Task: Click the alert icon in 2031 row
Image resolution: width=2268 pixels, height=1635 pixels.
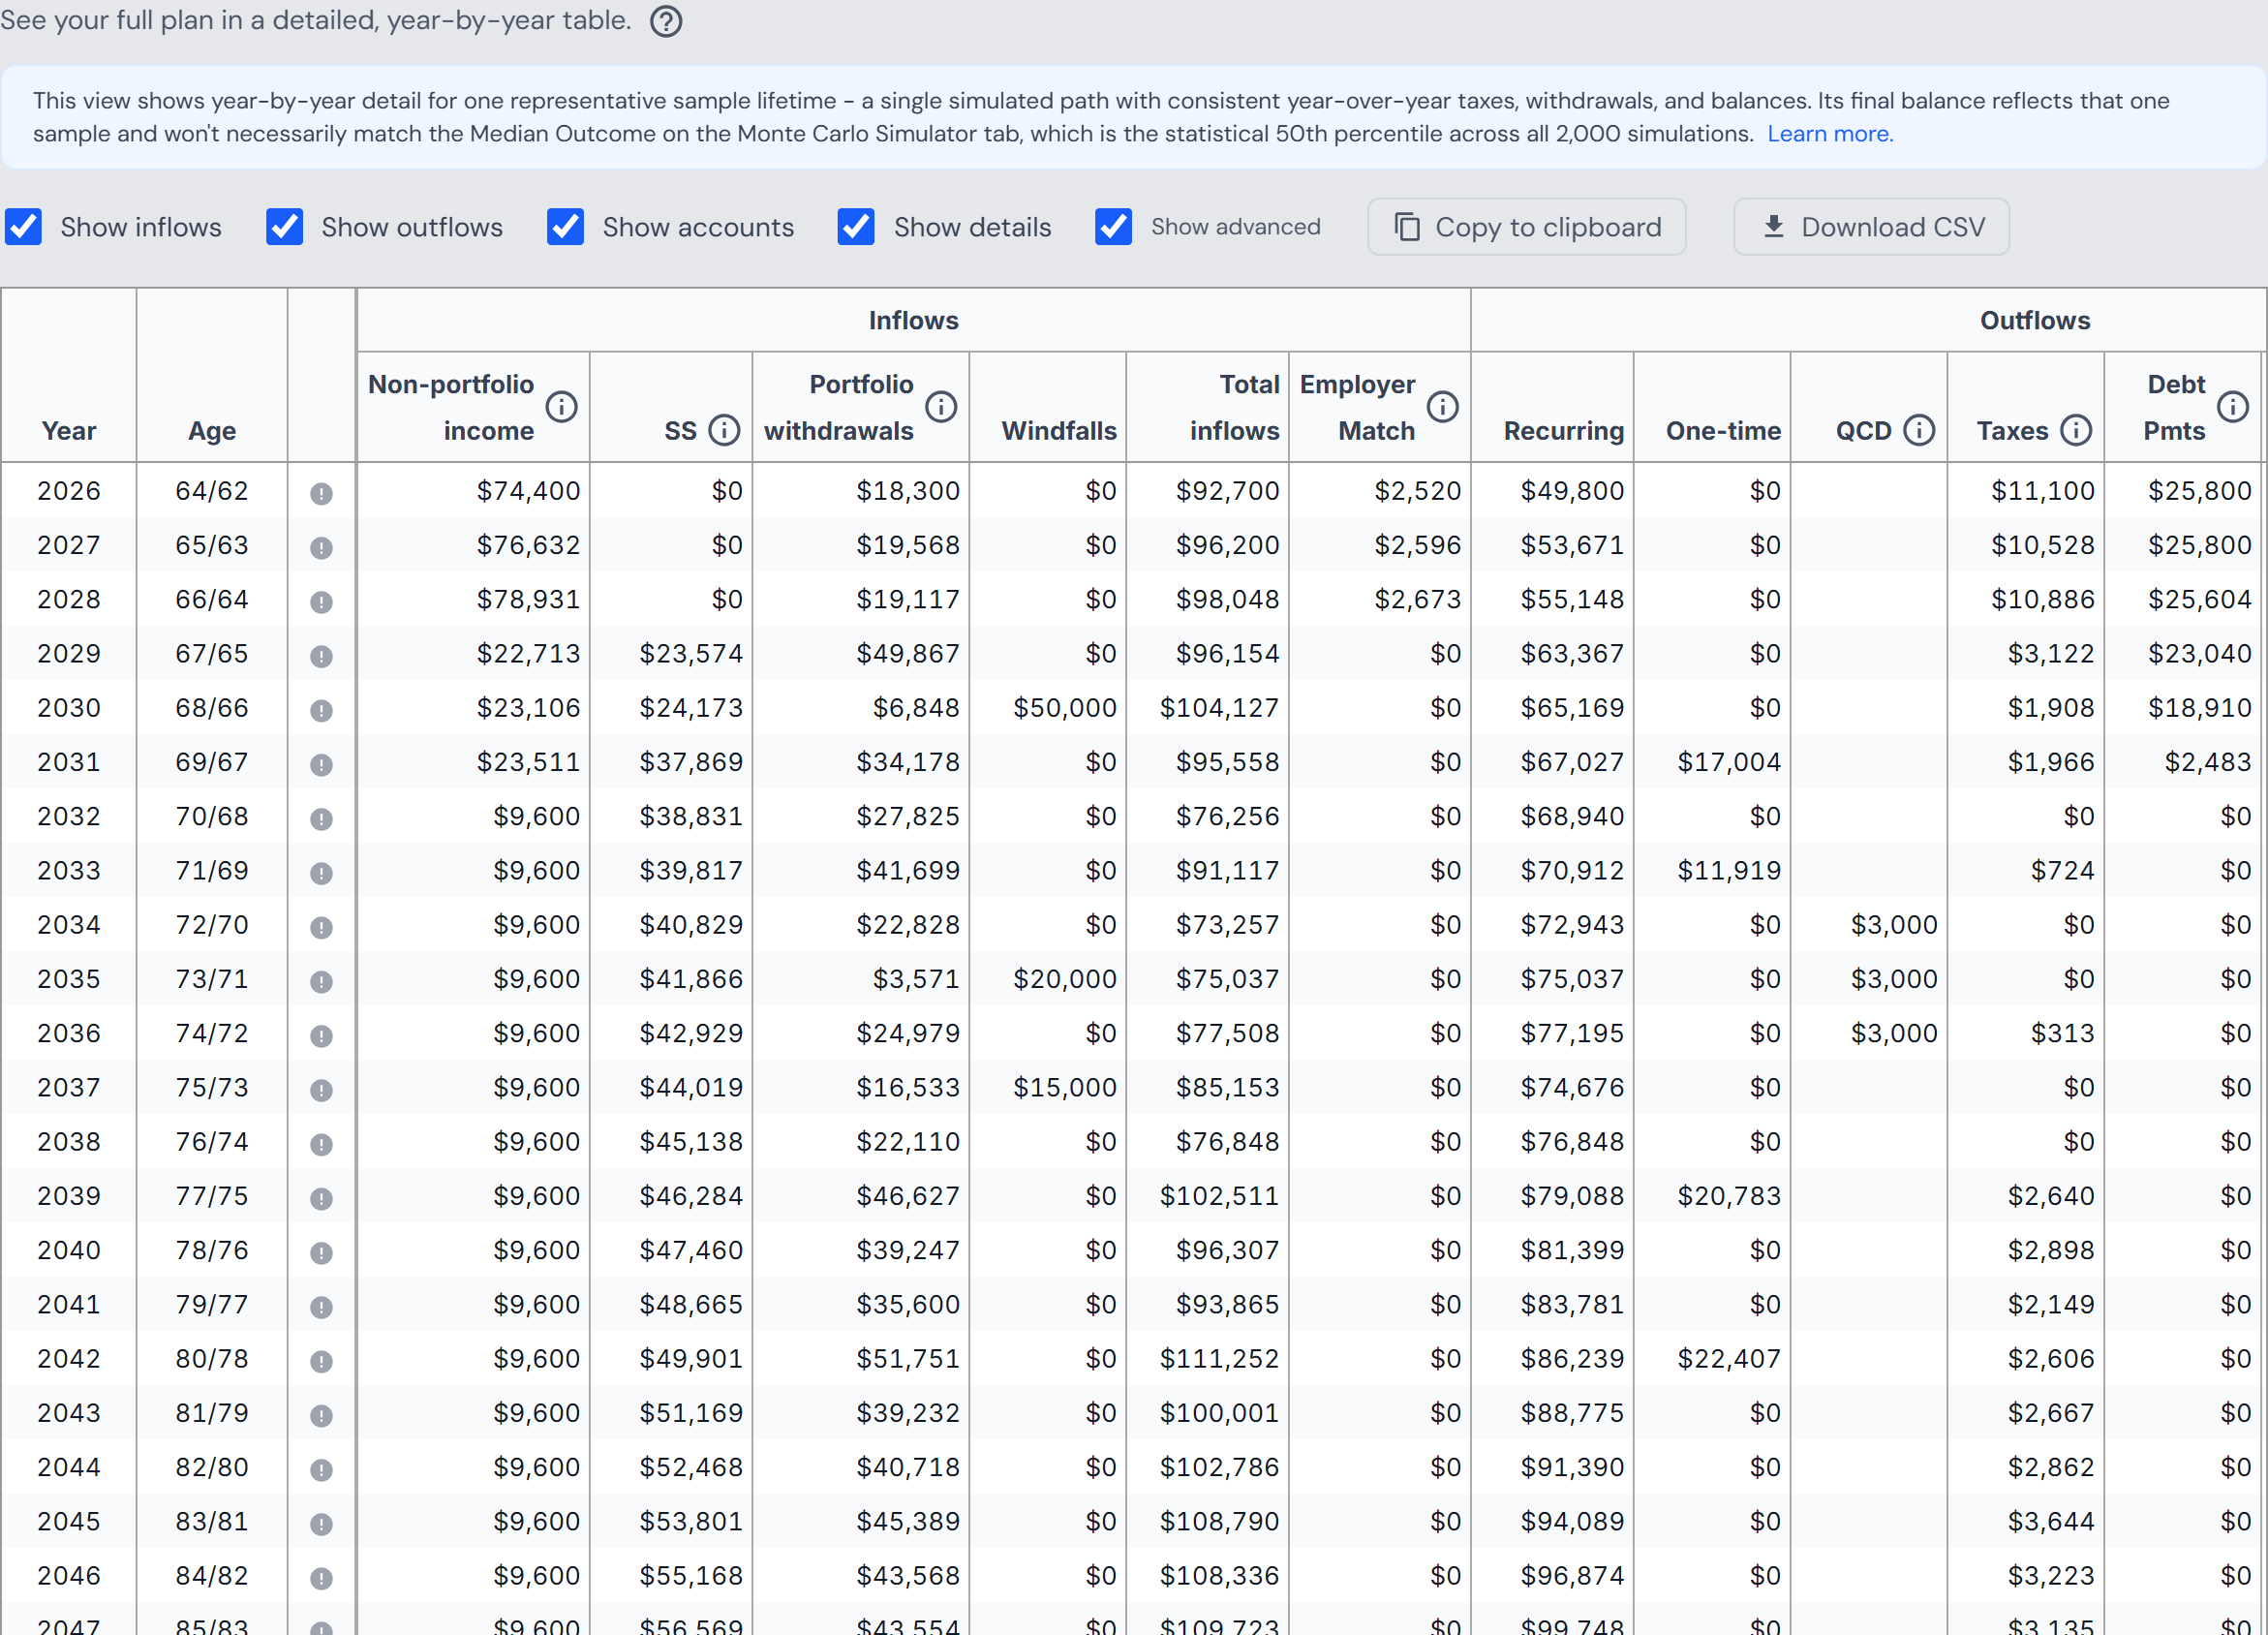Action: 321,764
